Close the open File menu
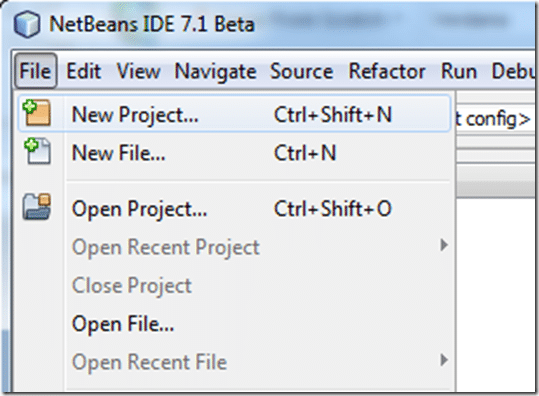Screen dimensions: 539x396 (35, 71)
